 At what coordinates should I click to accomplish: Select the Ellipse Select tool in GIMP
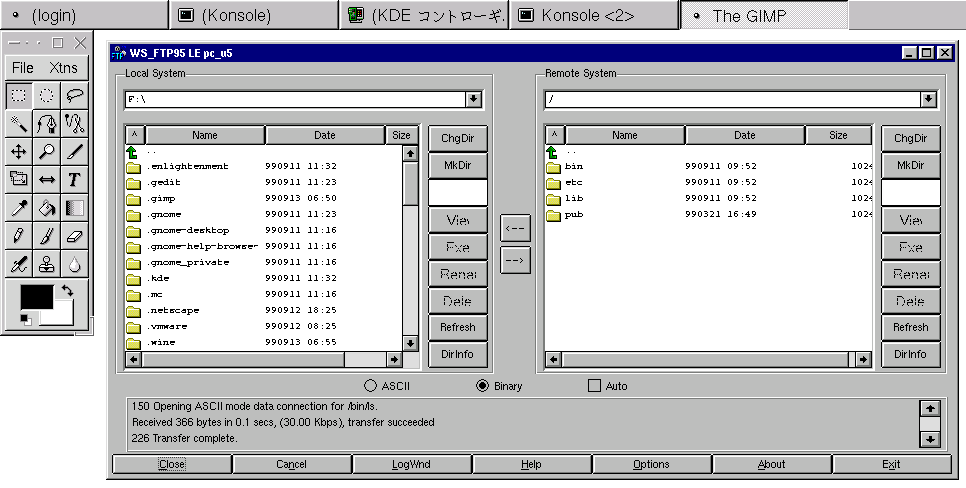[47, 95]
